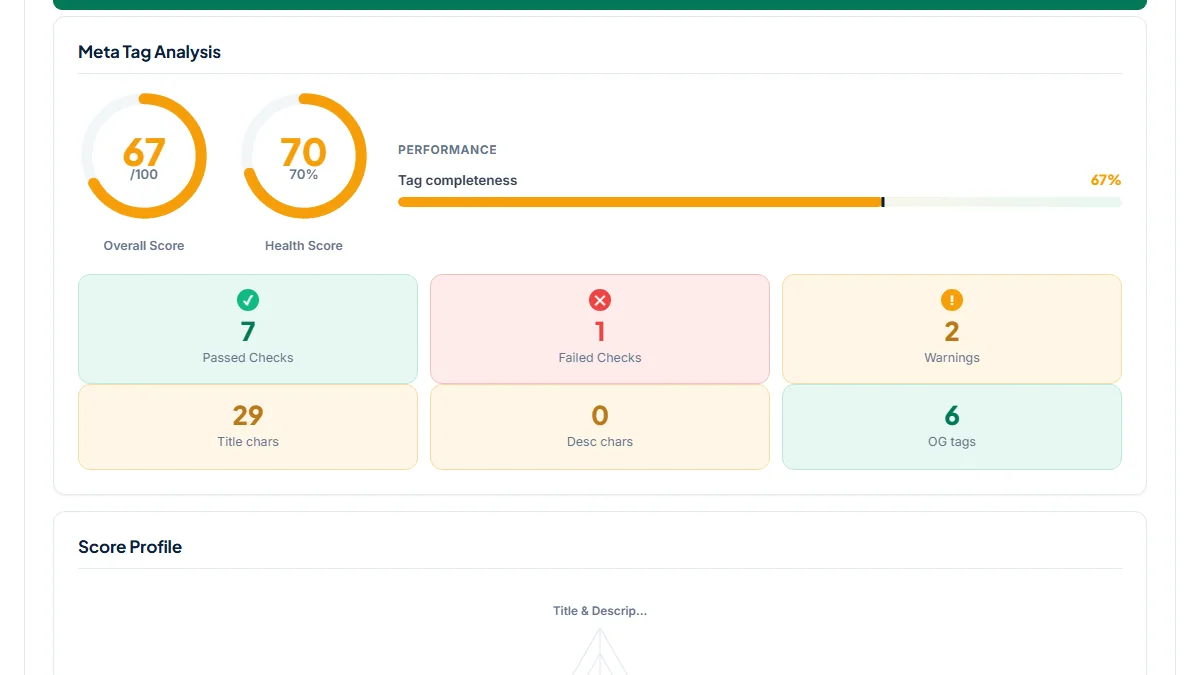Open the Warnings card
The height and width of the screenshot is (675, 1200).
[x=952, y=329]
